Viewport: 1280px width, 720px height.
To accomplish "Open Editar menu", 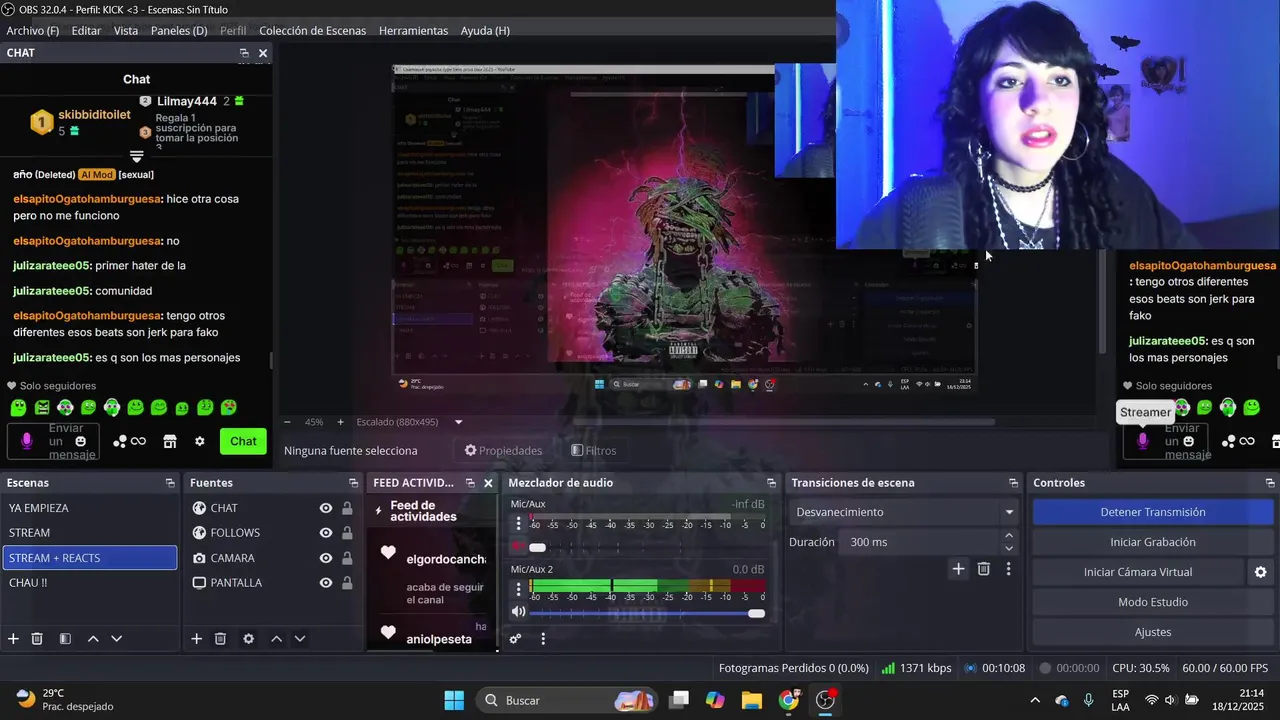I will (86, 31).
